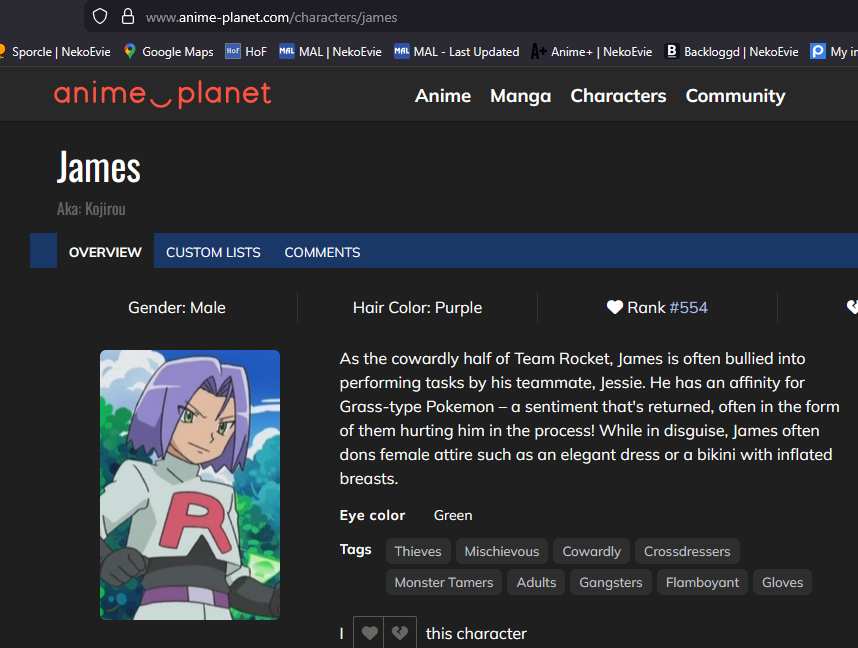Love this character with the heart button
The image size is (858, 648).
(x=369, y=633)
